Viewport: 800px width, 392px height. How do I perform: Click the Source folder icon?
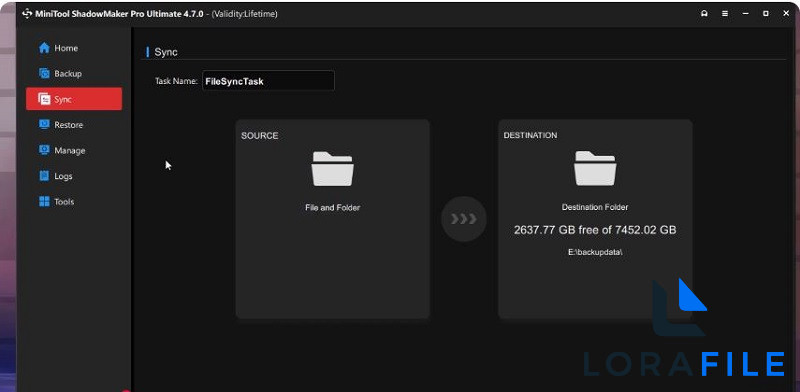333,169
